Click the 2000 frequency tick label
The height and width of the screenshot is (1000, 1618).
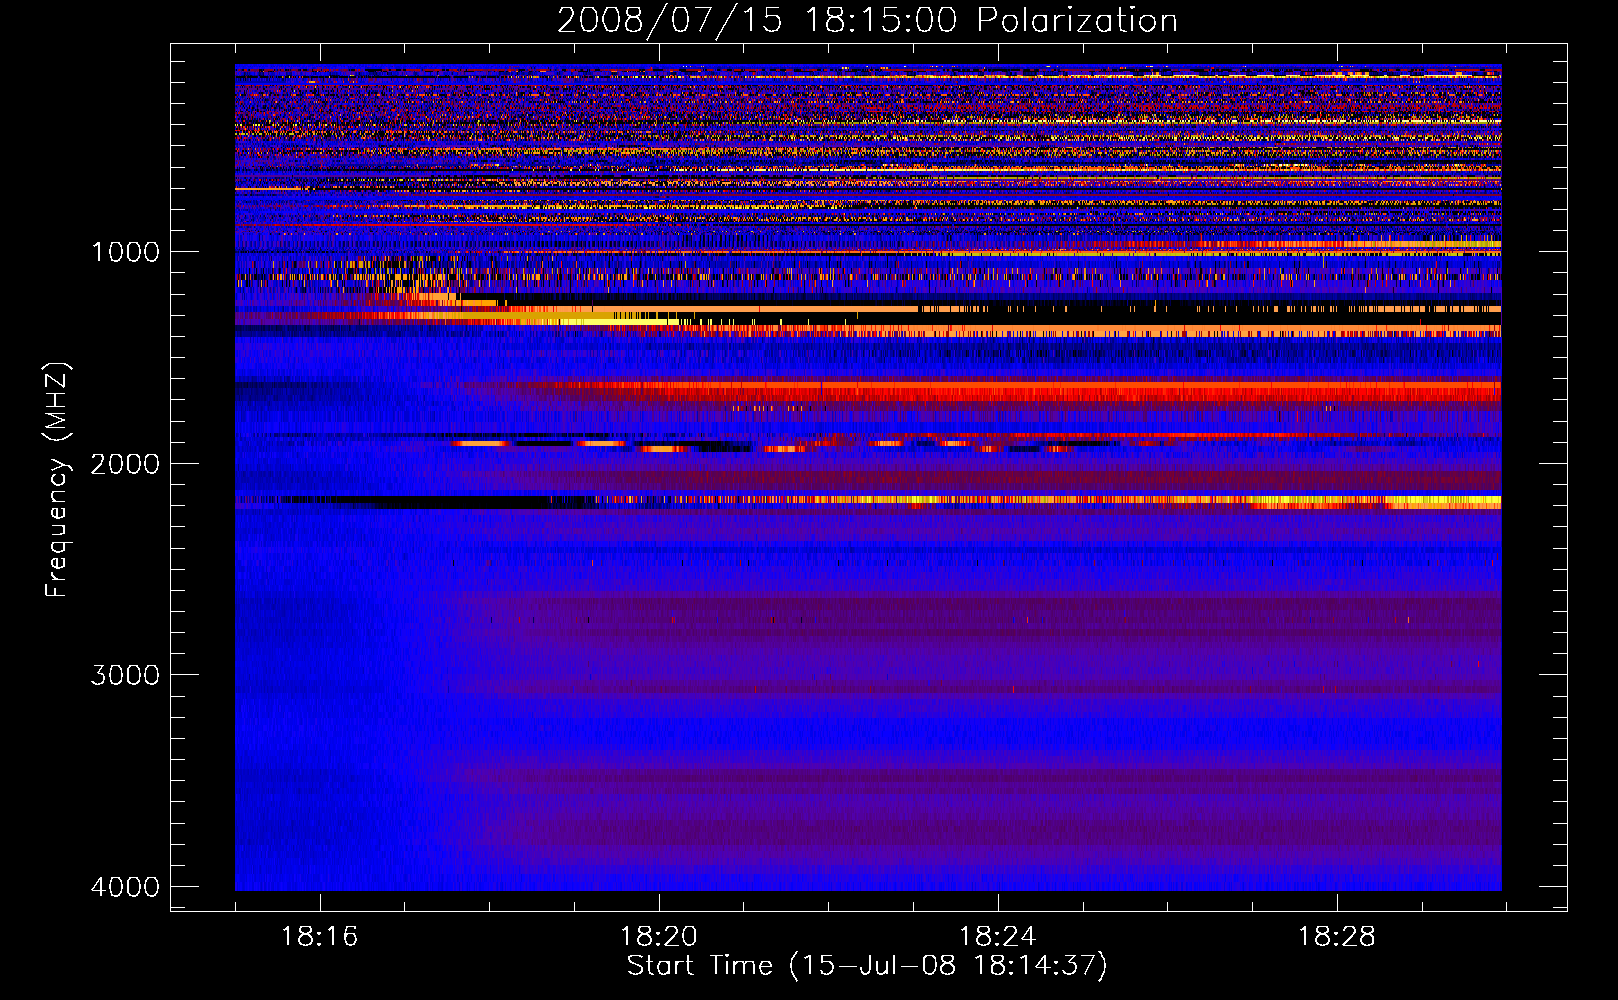point(125,463)
